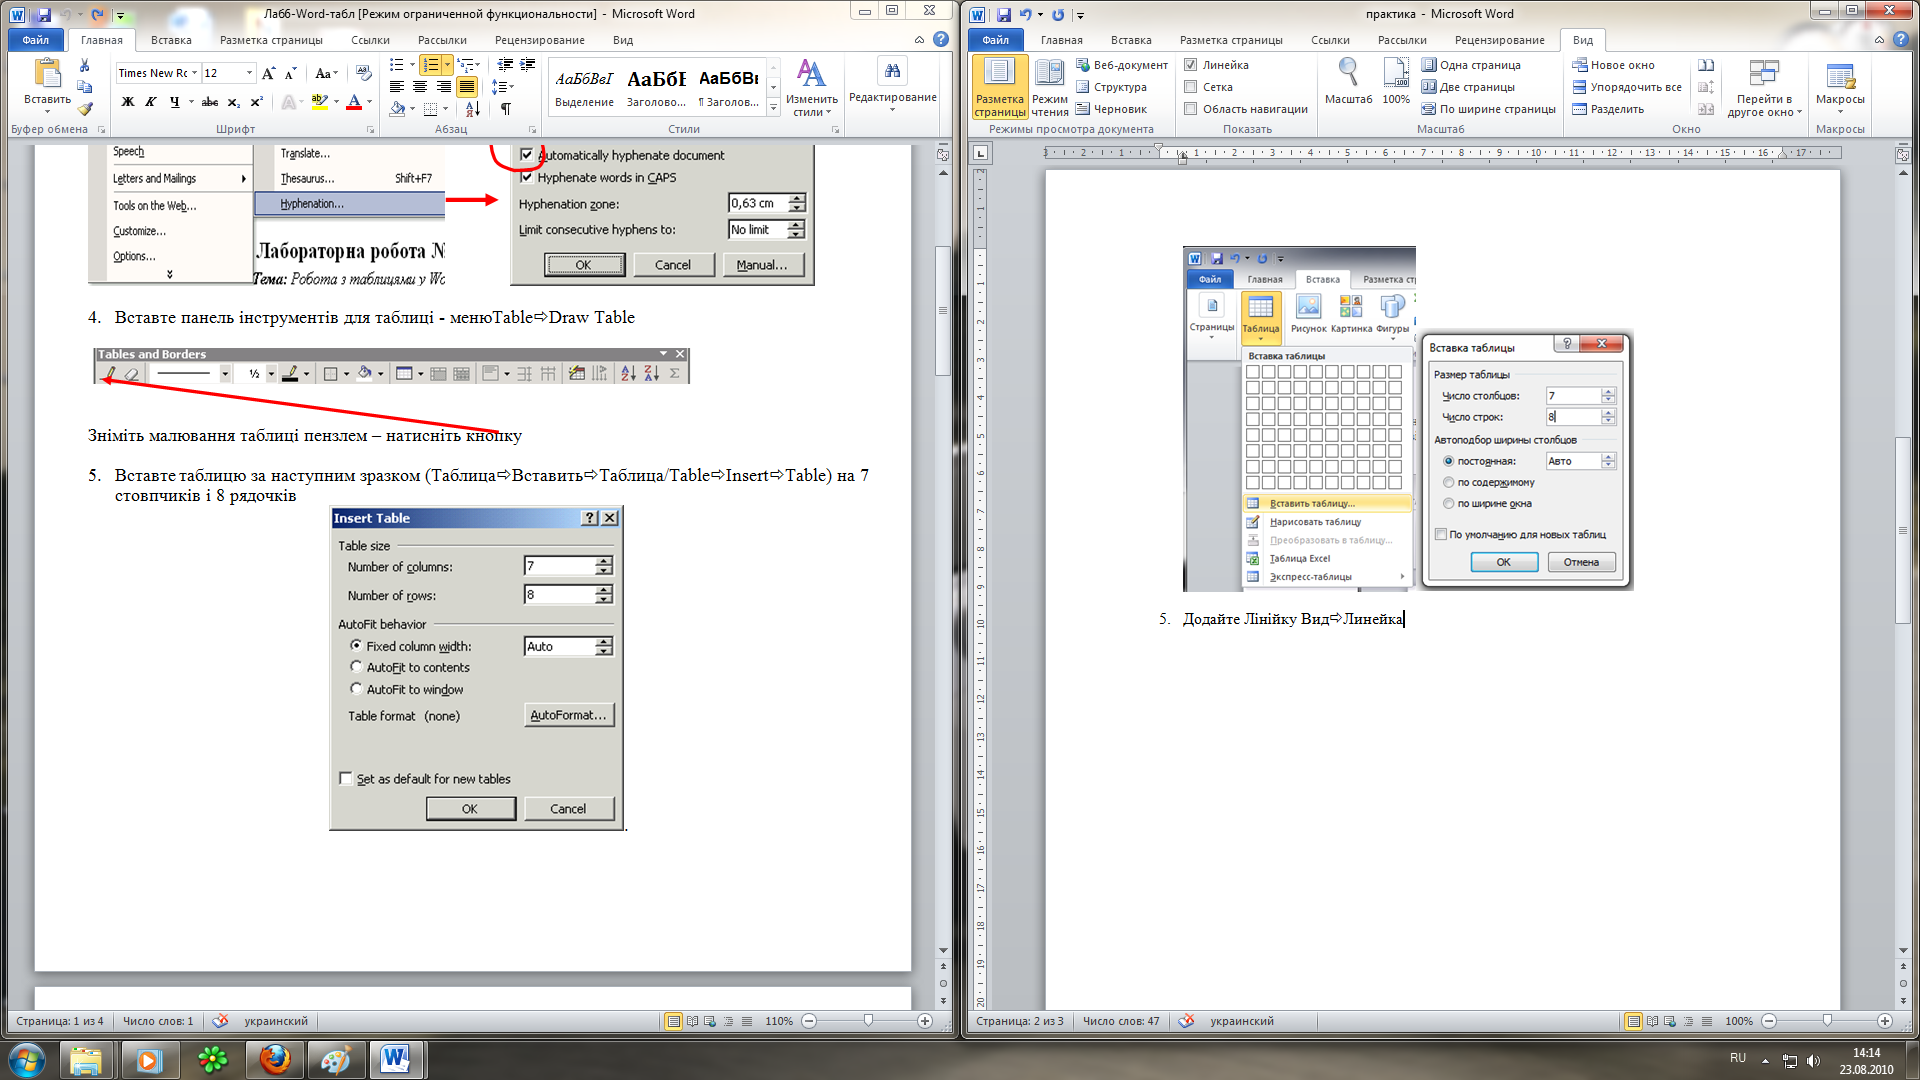1920x1080 pixels.
Task: Open the volume control in system tray
Action: coord(1813,1061)
